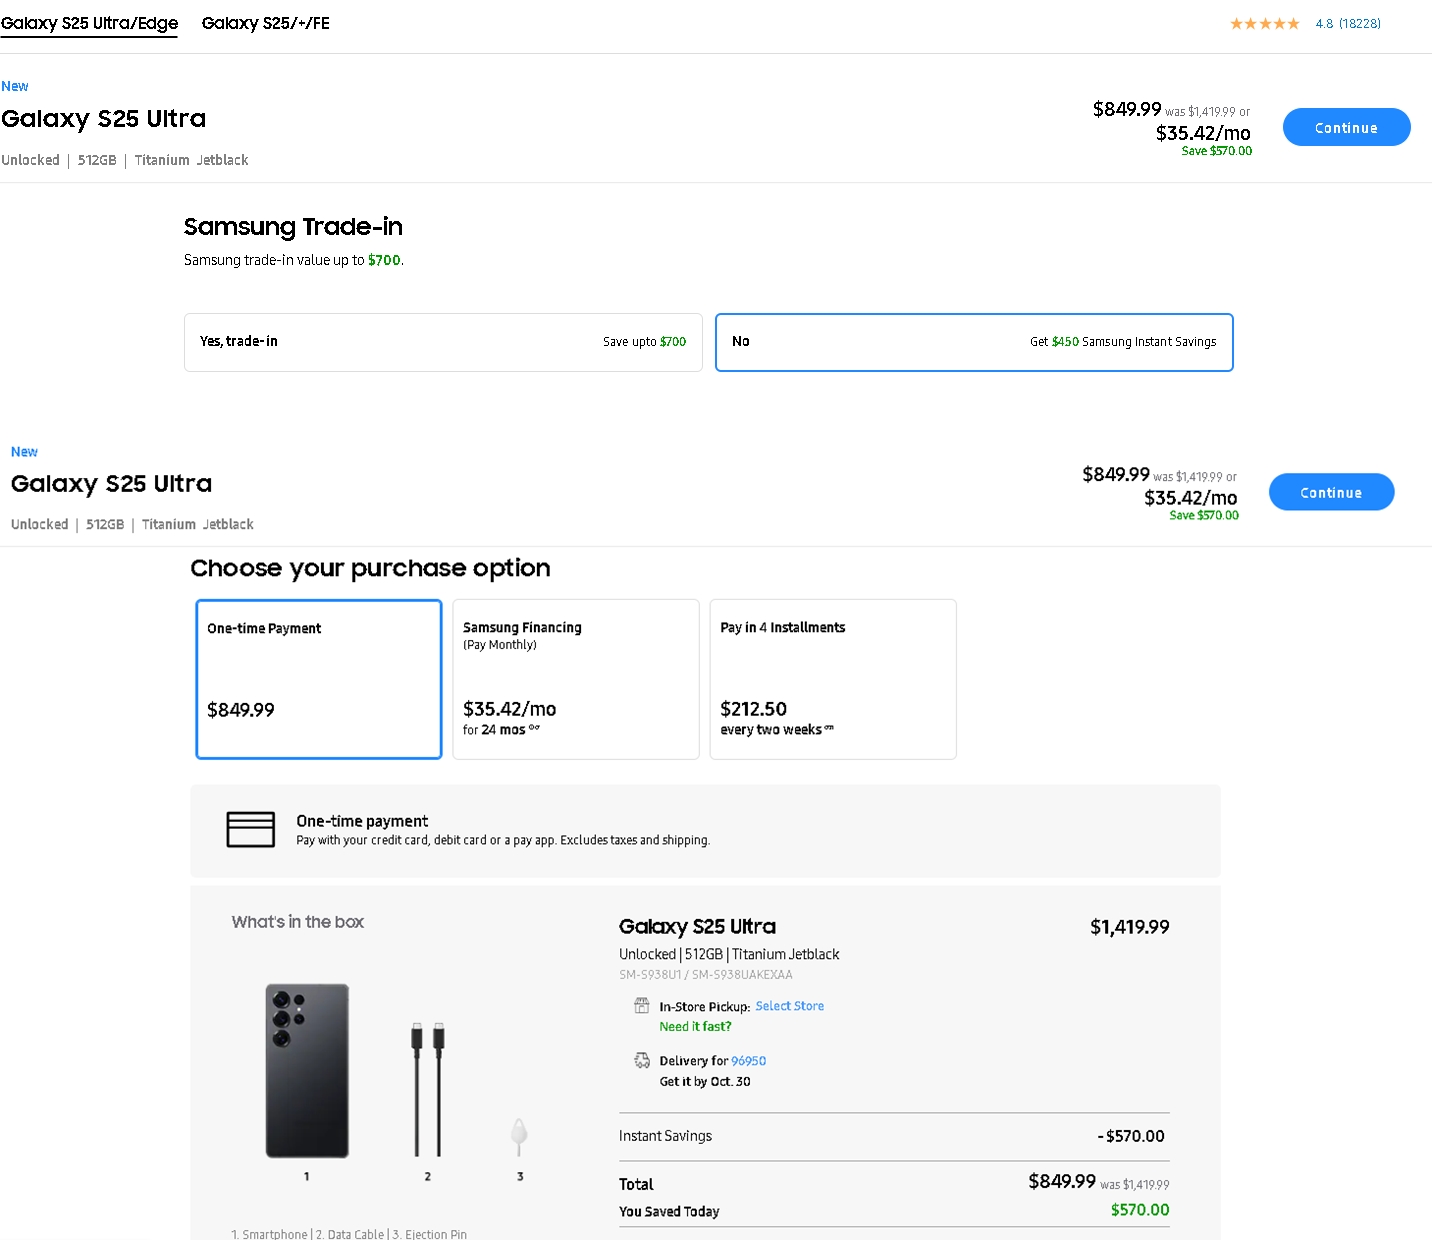Open the Select Store link

click(x=789, y=1006)
